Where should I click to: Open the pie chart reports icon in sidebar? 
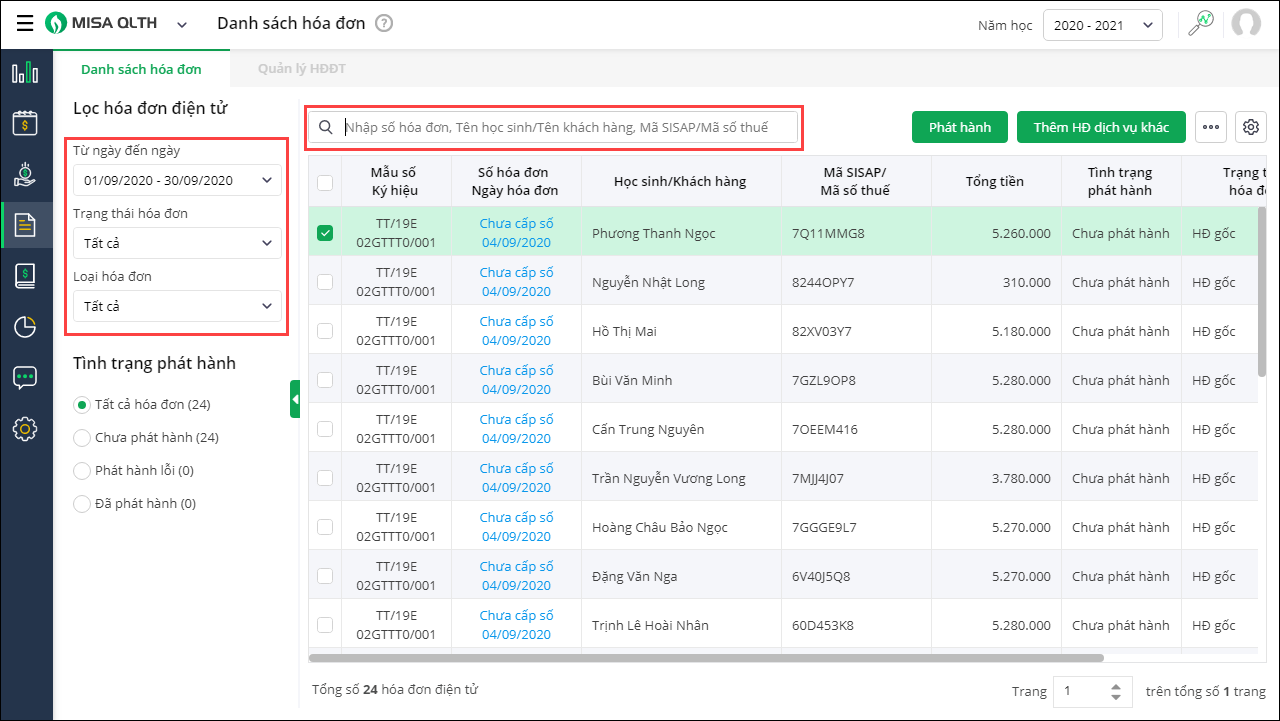point(25,327)
